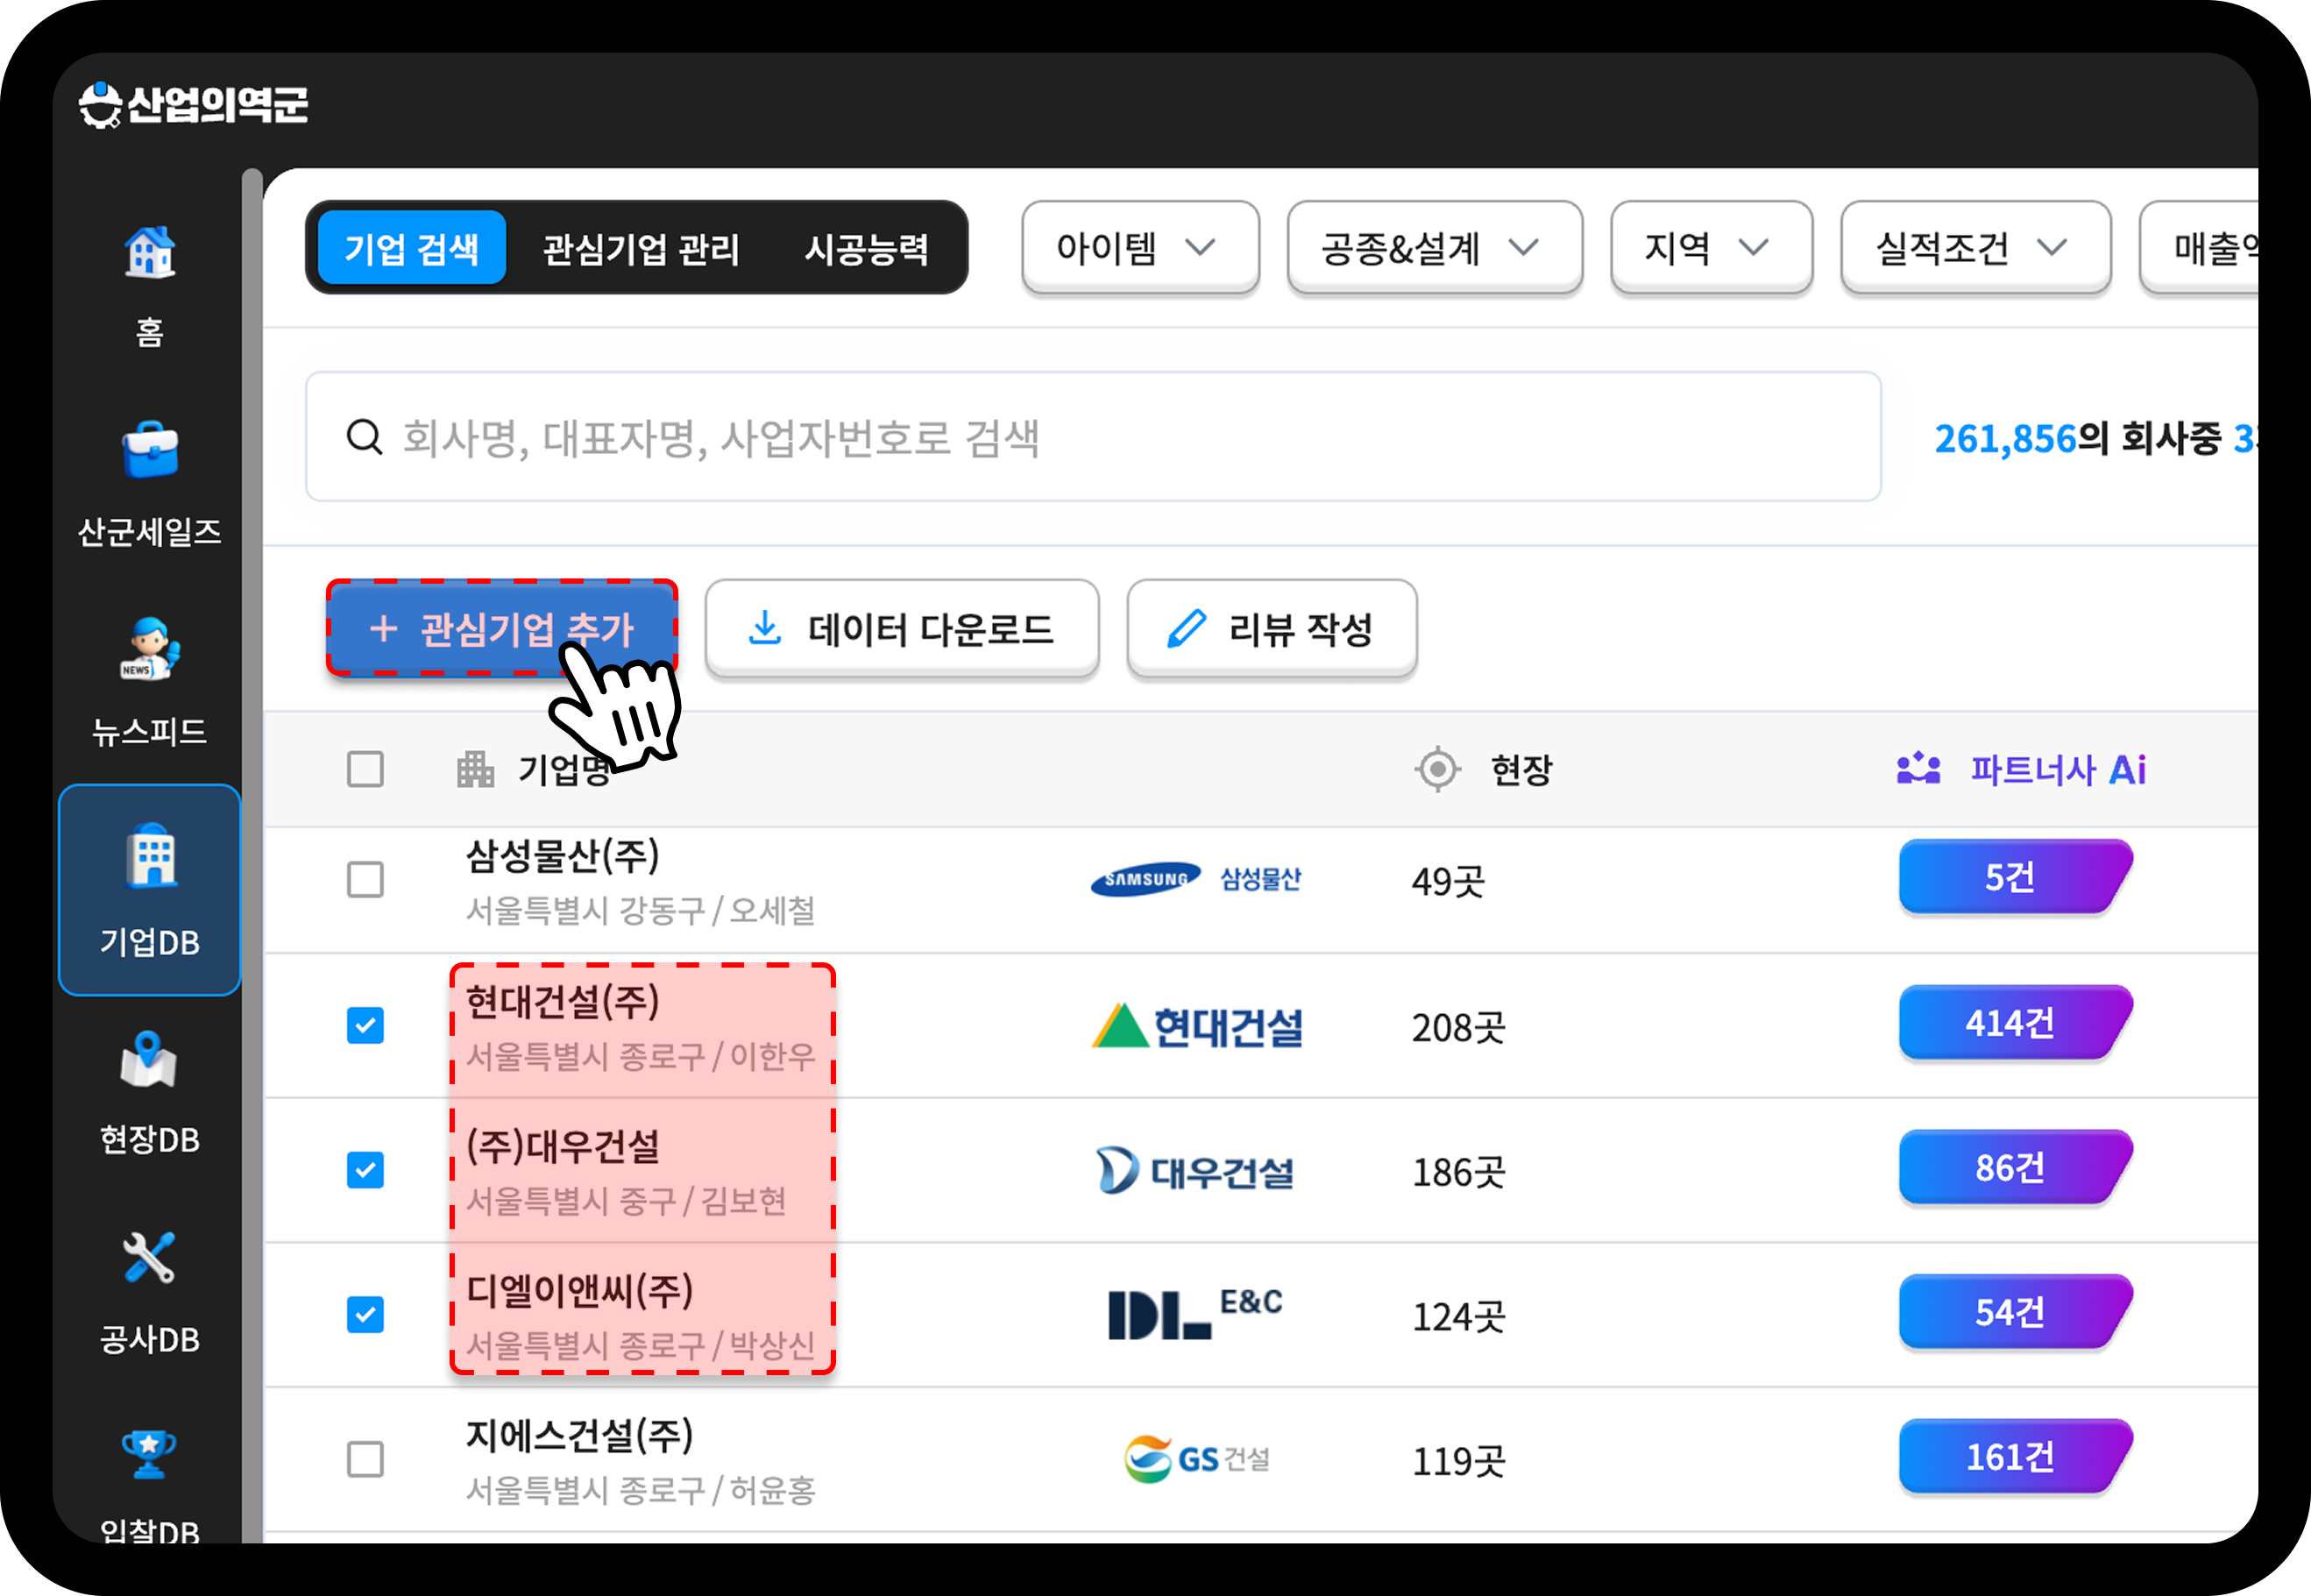Open 414건 partner badge for 현대건설
2311x1596 pixels.
pyautogui.click(x=2015, y=1022)
